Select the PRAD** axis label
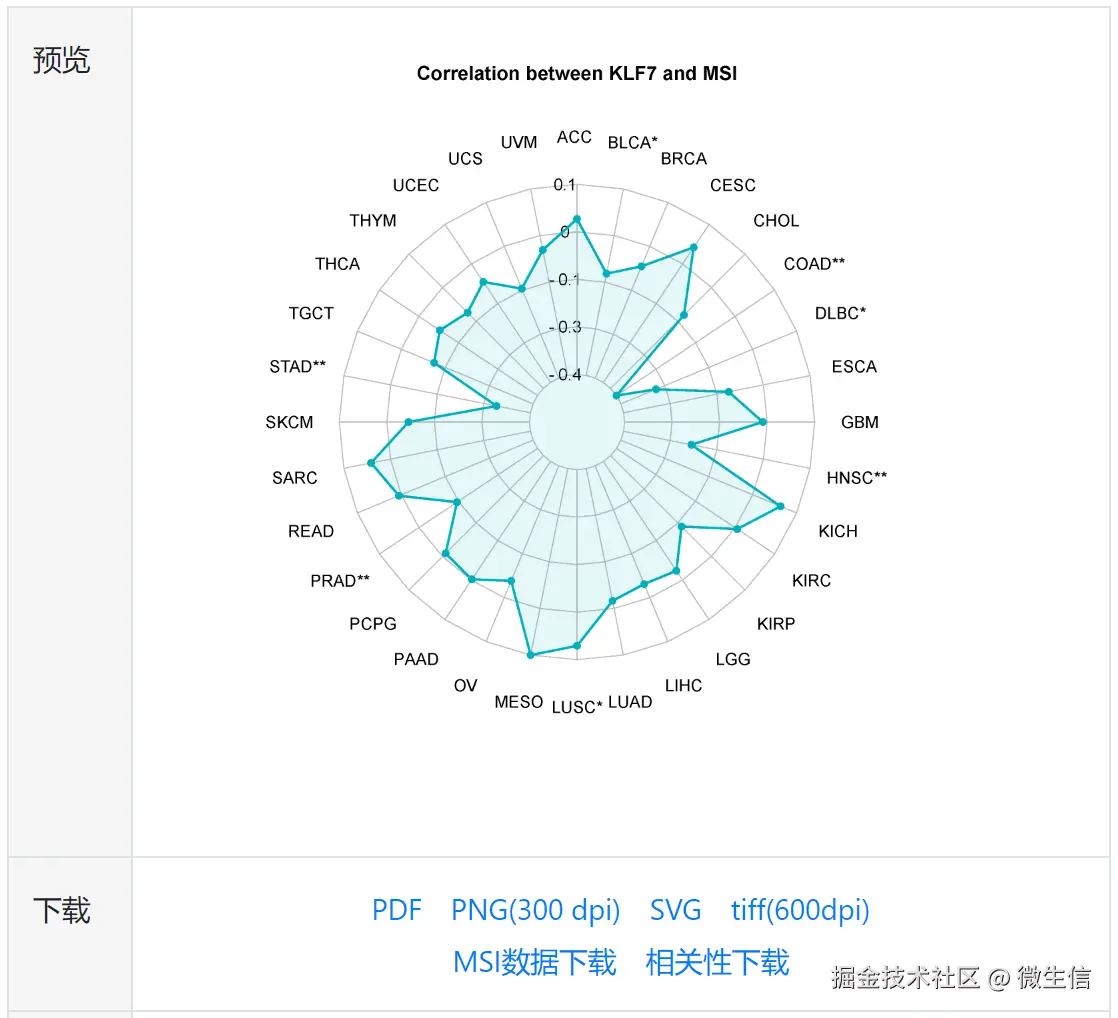The width and height of the screenshot is (1118, 1018). coord(340,581)
